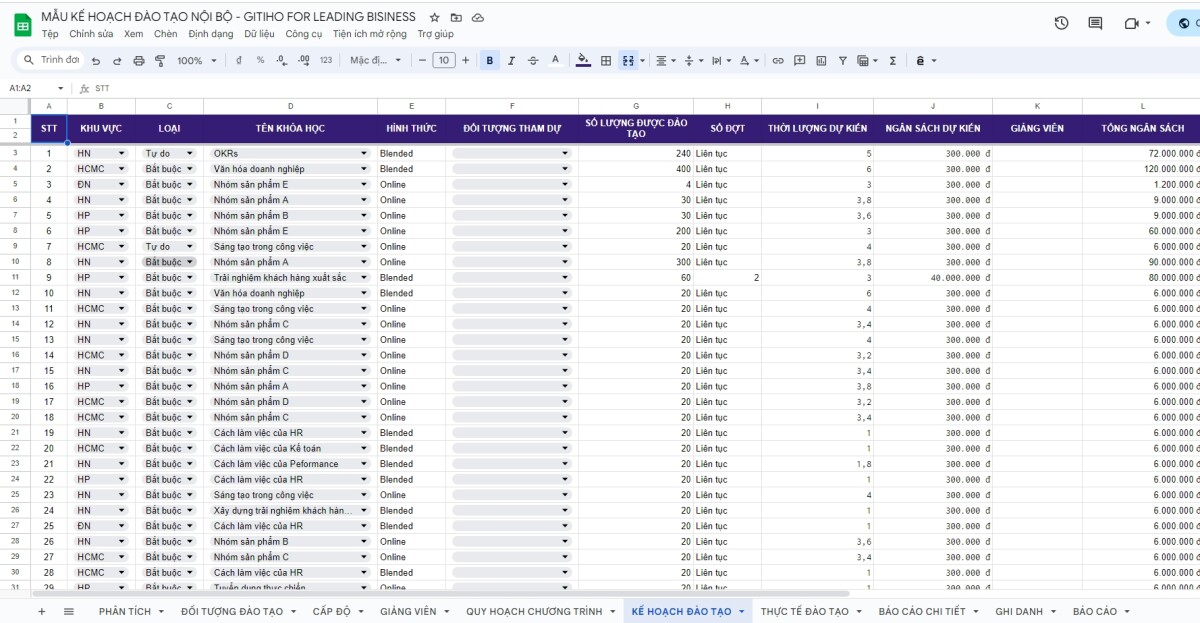Screen dimensions: 1200x623
Task: Star the document title
Action: coord(434,18)
